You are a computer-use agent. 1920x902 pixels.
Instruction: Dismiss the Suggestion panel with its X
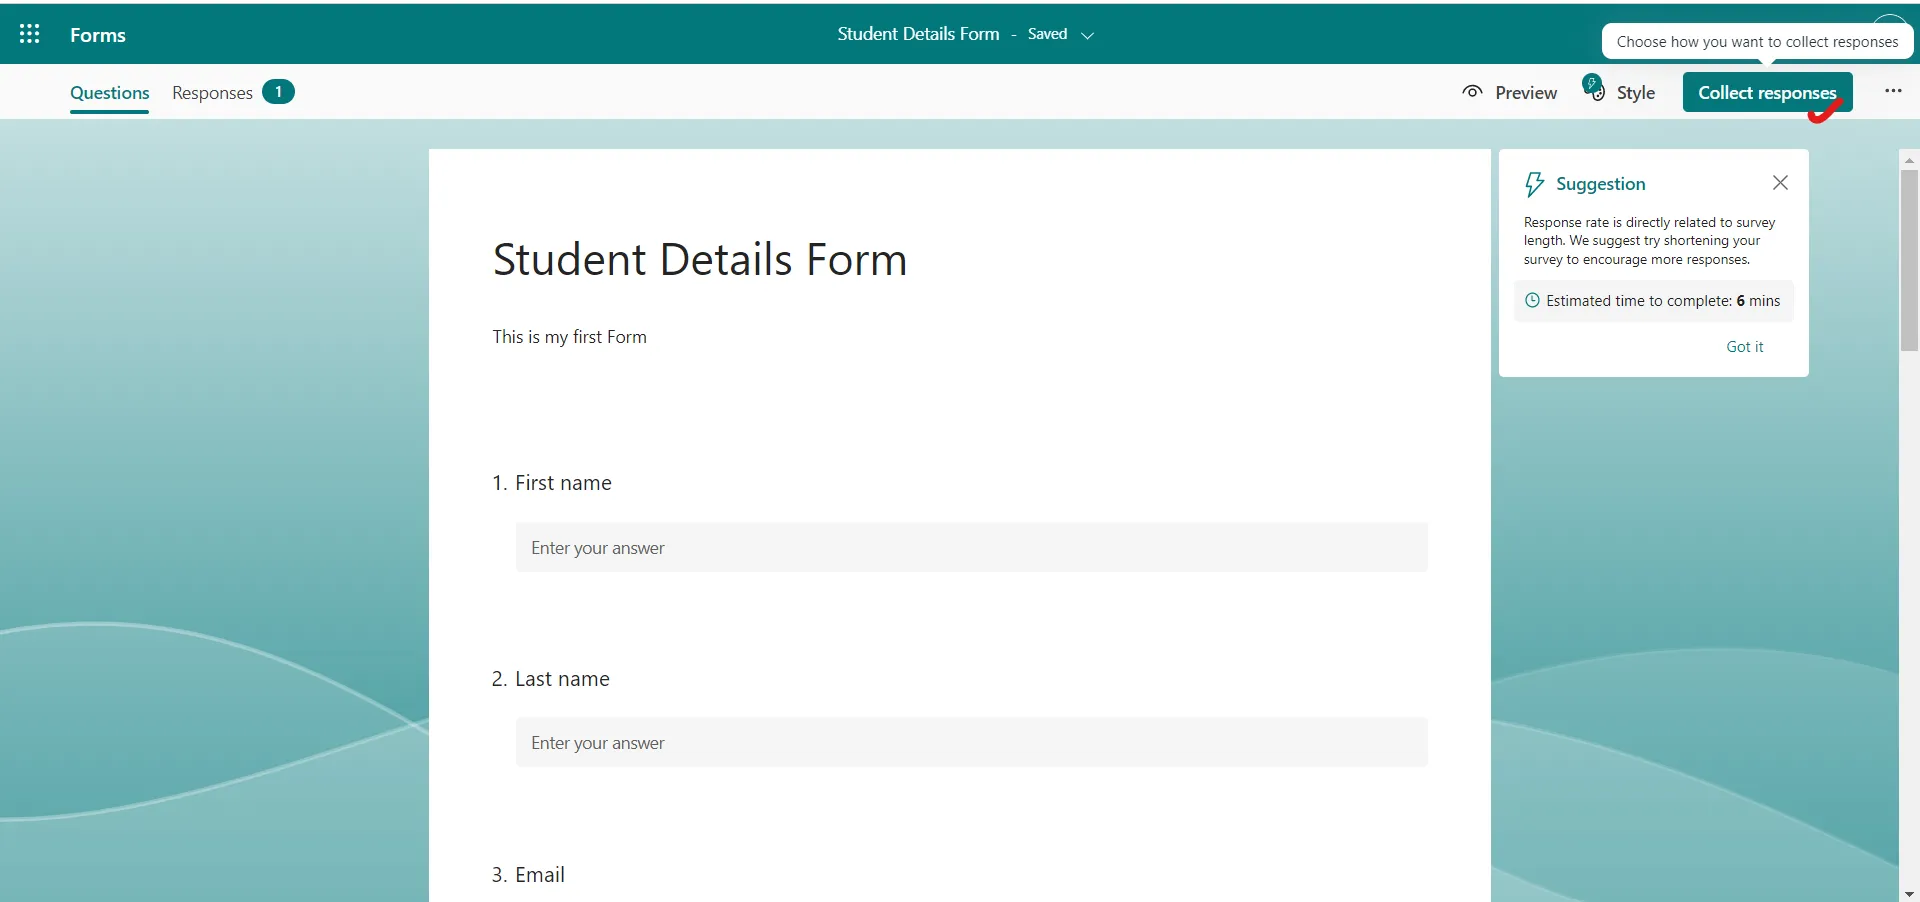tap(1780, 183)
